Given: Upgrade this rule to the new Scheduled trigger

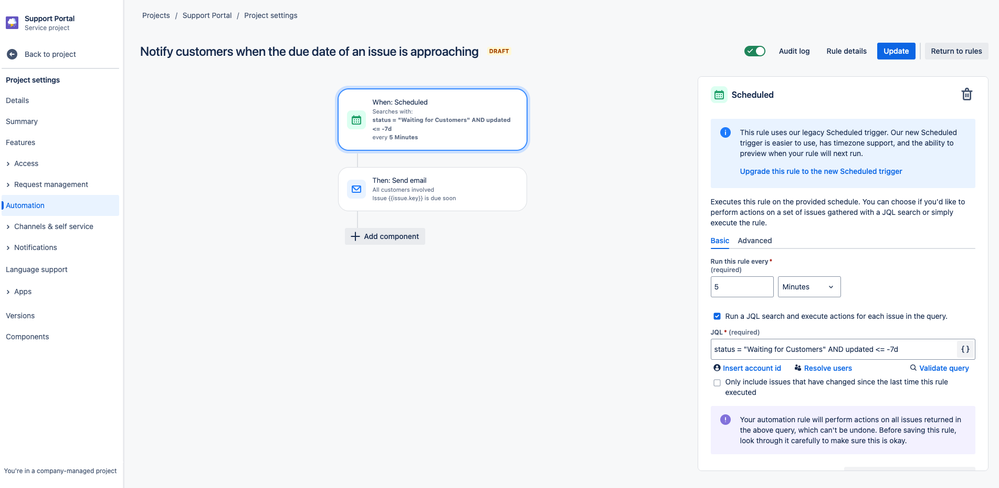Looking at the screenshot, I should (x=821, y=171).
